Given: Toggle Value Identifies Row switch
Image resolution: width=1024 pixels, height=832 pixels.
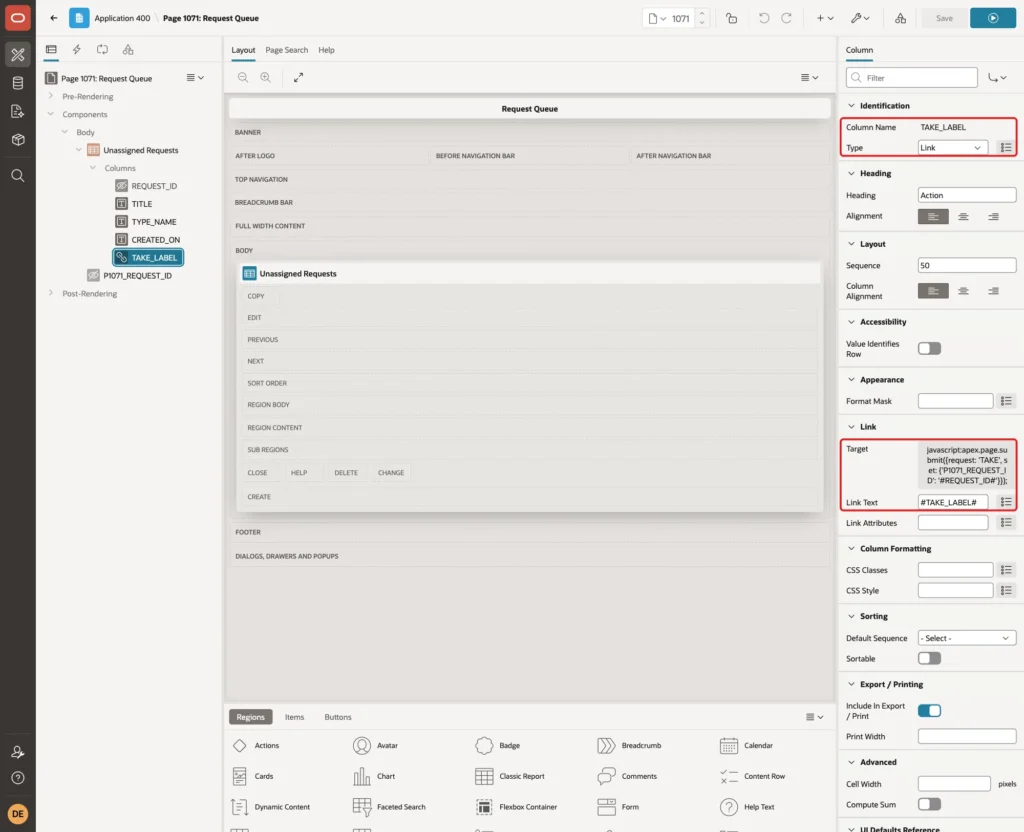Looking at the screenshot, I should point(929,349).
